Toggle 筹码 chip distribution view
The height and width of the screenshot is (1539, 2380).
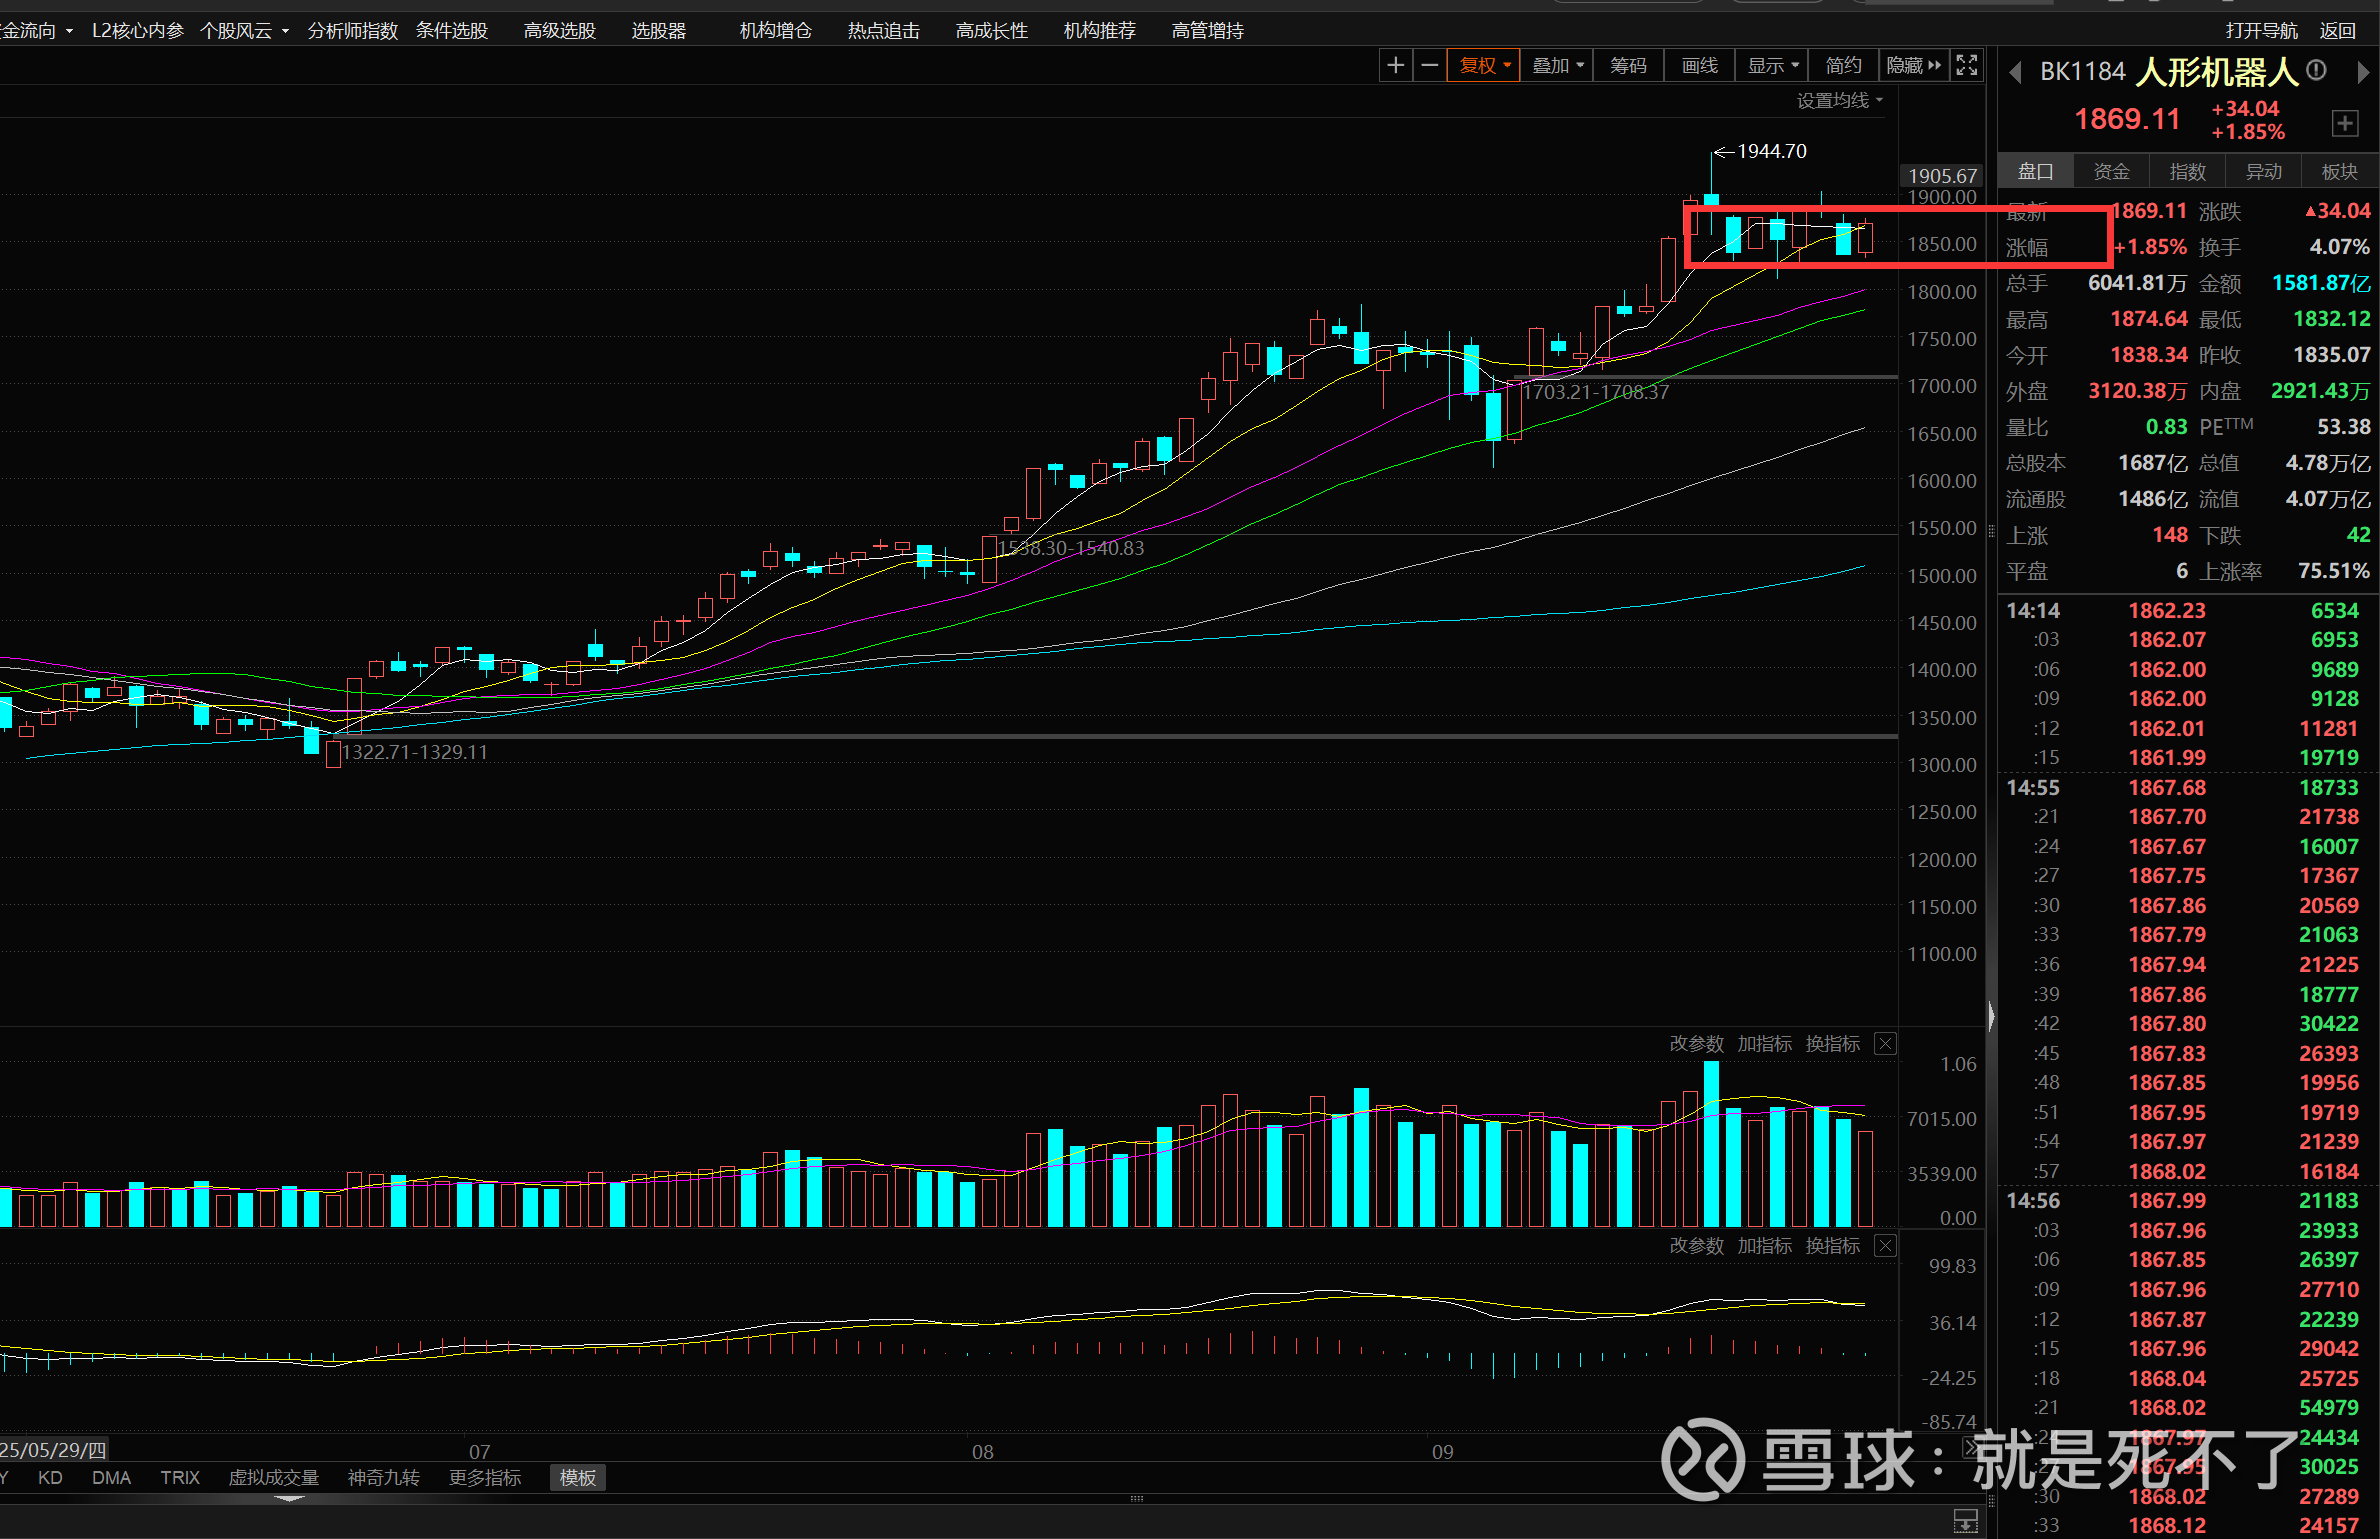[x=1628, y=66]
